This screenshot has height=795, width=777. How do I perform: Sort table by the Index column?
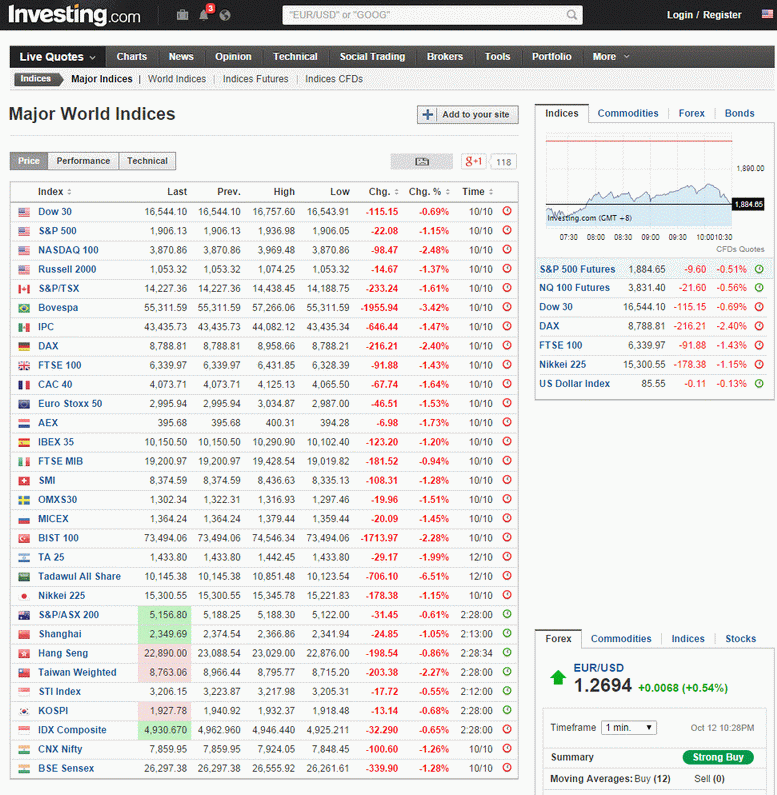[x=54, y=192]
